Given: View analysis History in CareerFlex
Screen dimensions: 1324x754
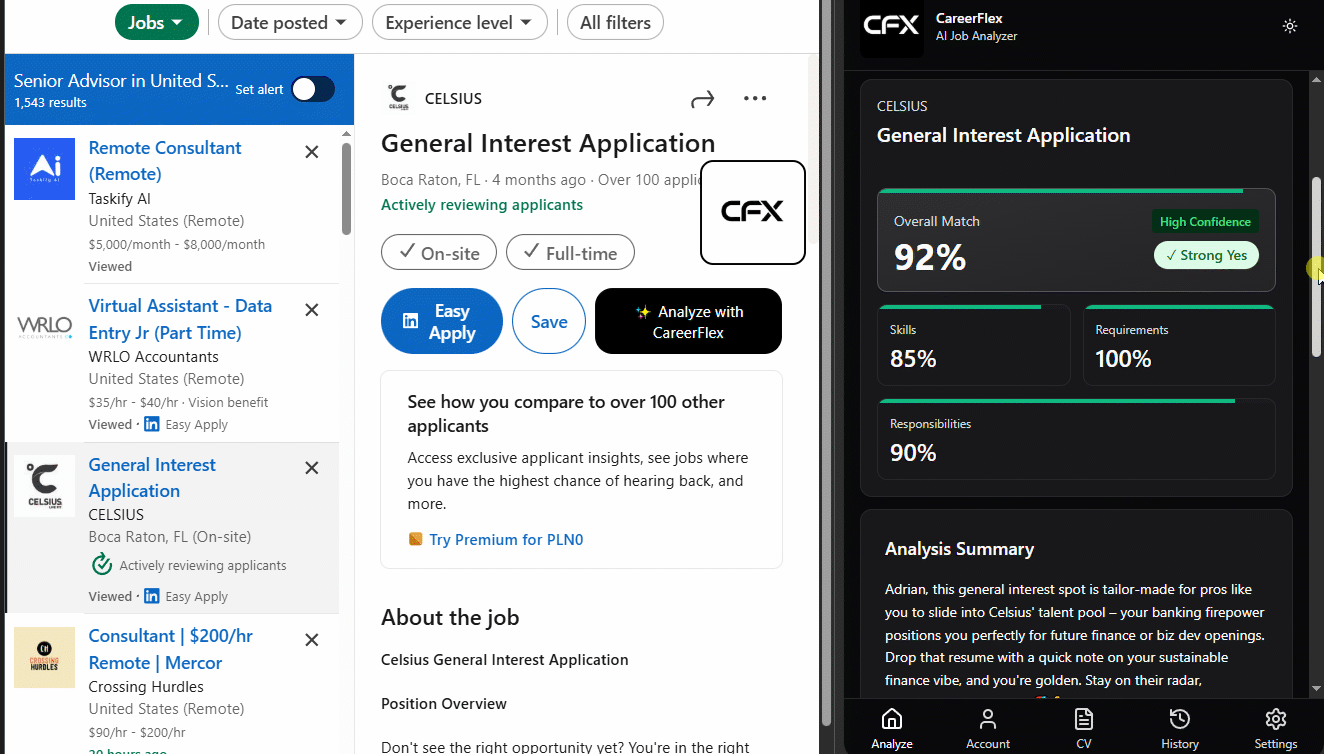Looking at the screenshot, I should tap(1179, 727).
